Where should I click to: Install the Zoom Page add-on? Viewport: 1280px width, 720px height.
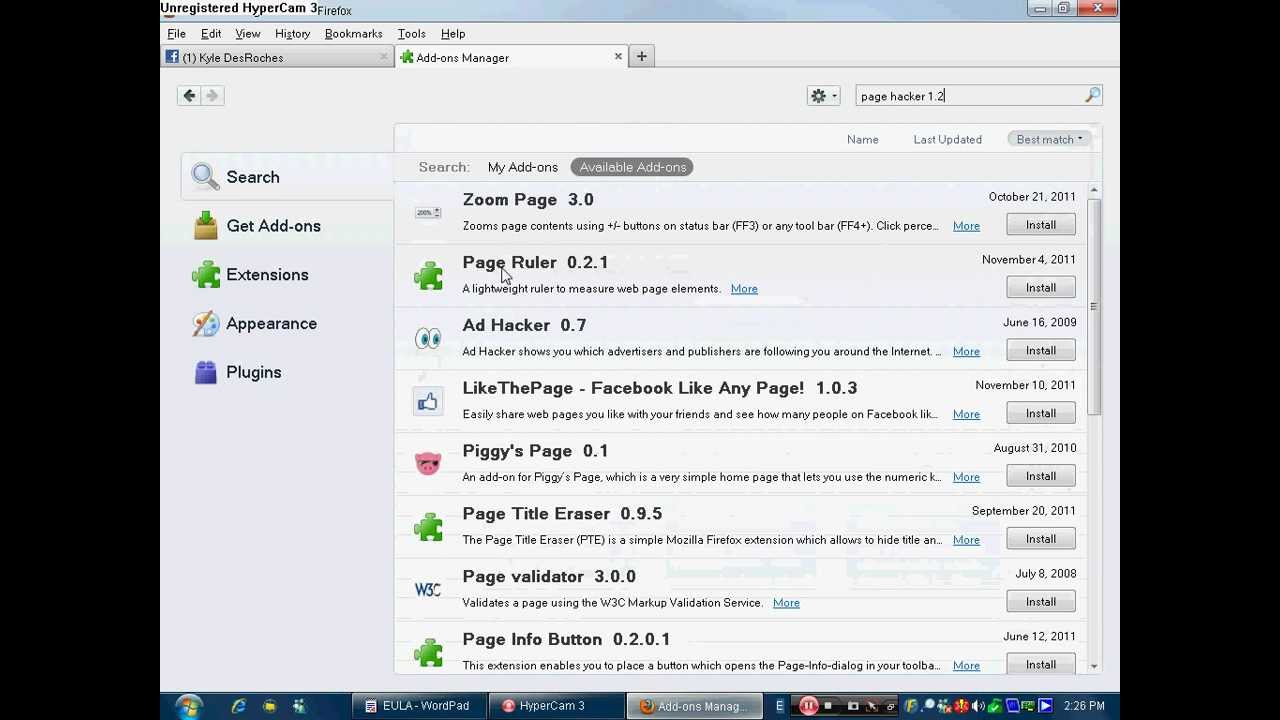click(x=1040, y=225)
